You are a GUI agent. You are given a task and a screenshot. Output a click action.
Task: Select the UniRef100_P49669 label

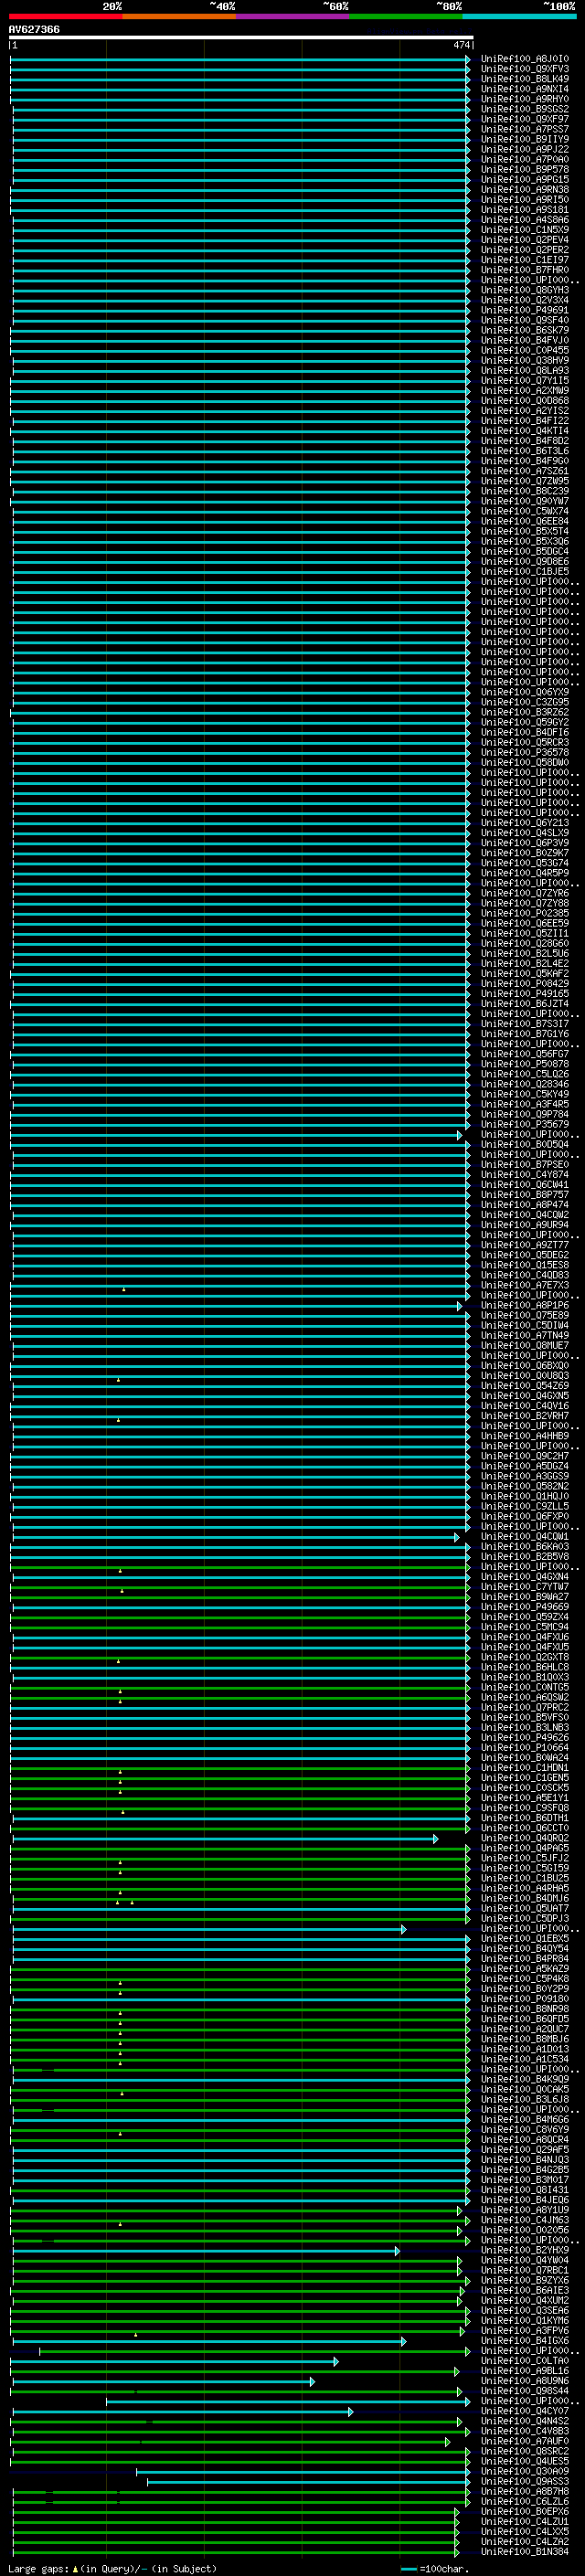click(x=525, y=1607)
